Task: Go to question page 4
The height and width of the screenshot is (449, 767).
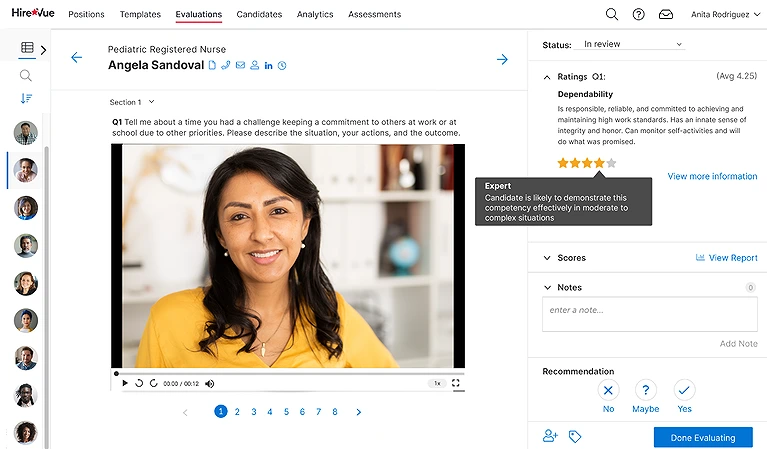Action: tap(270, 412)
